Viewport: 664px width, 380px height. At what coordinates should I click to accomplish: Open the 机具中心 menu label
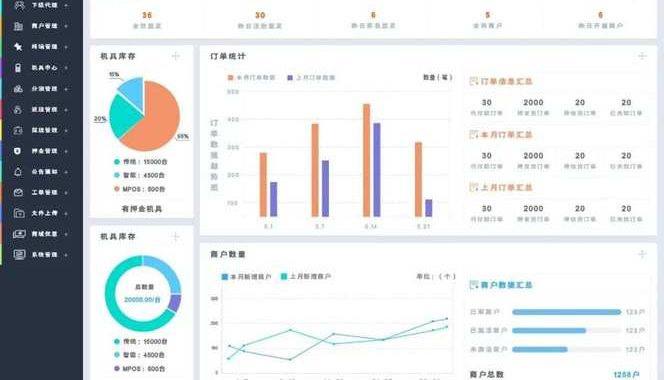[44, 67]
